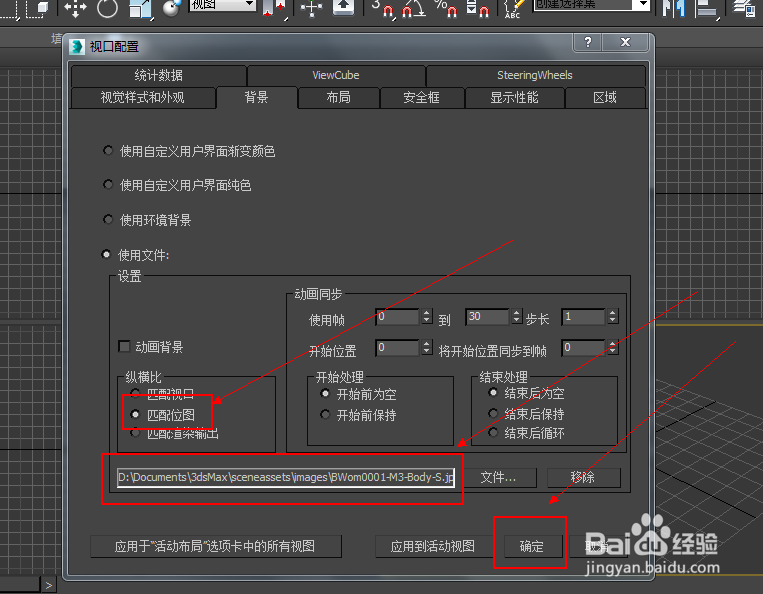Select 使用自定义用户界面渐变颜色 radio option
The height and width of the screenshot is (594, 763).
pyautogui.click(x=108, y=150)
